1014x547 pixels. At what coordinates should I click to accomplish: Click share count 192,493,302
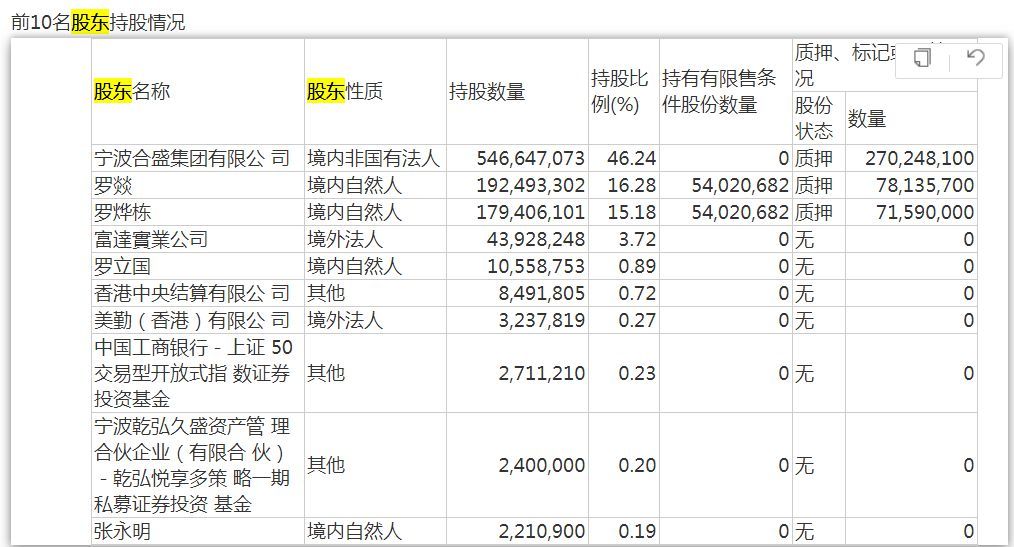[530, 186]
